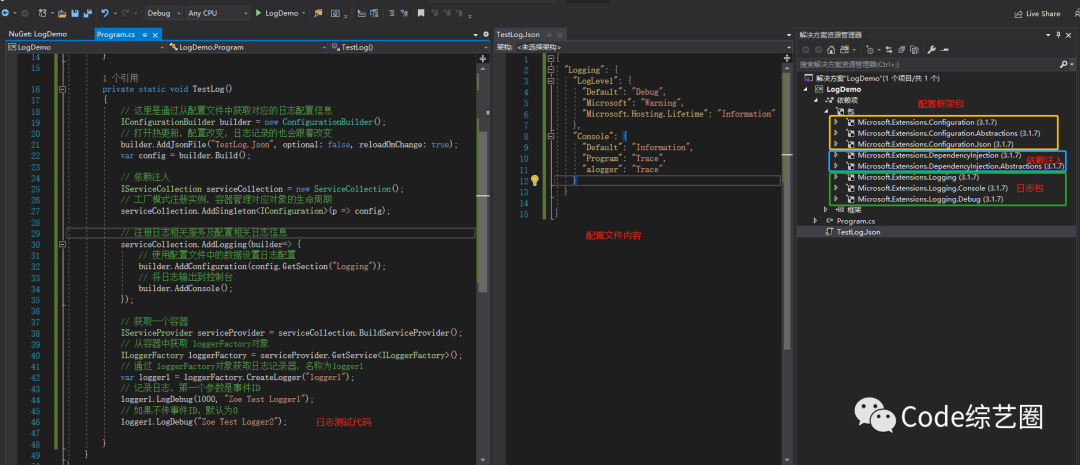
Task: Open the JSON schema selector dropdown
Action: point(652,47)
